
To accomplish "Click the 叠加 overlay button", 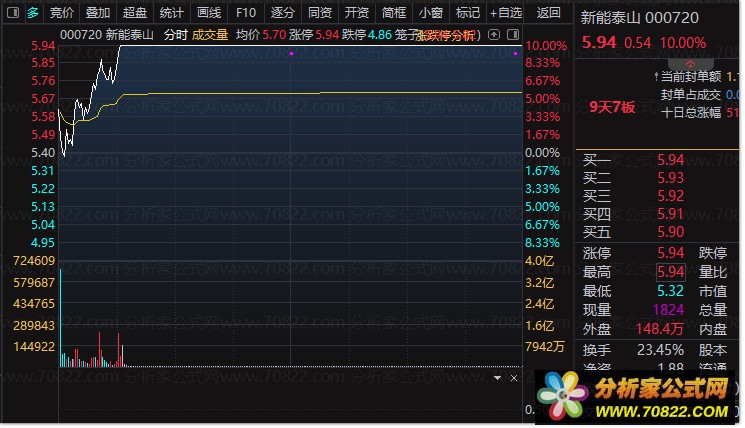I will [98, 13].
